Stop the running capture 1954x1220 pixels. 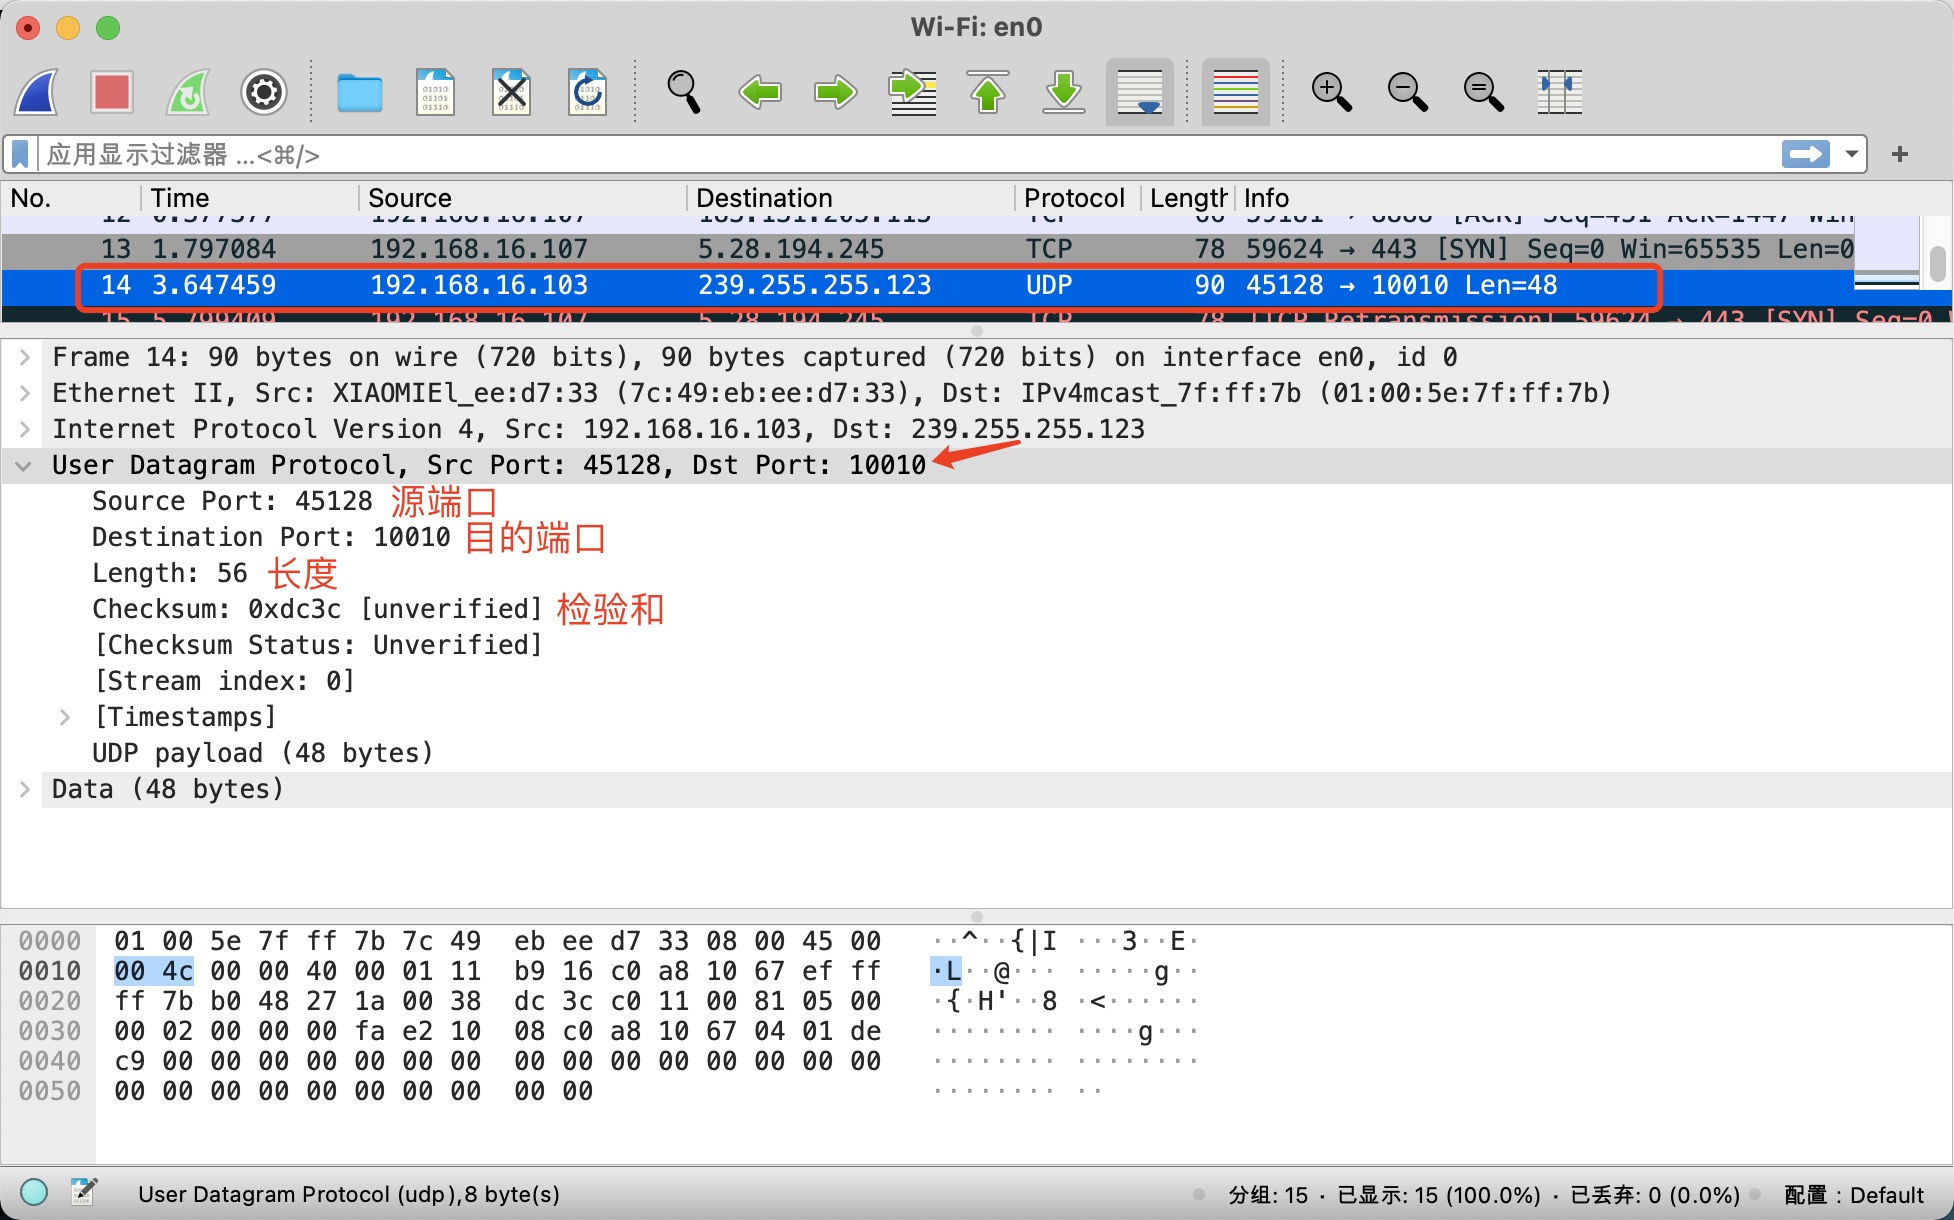click(112, 93)
